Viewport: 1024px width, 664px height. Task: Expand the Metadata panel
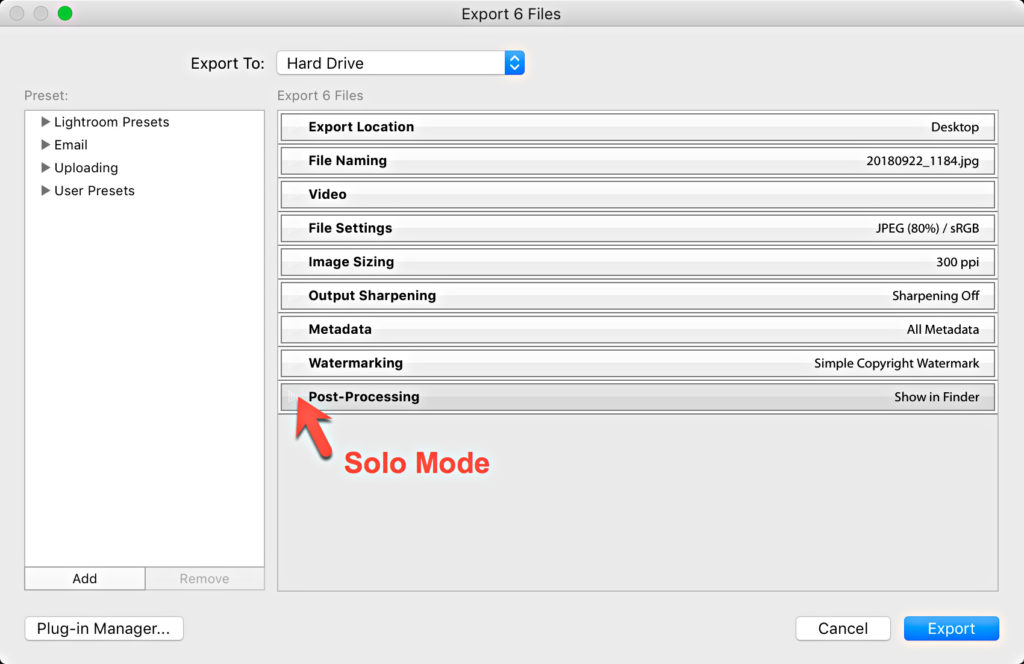[x=637, y=329]
